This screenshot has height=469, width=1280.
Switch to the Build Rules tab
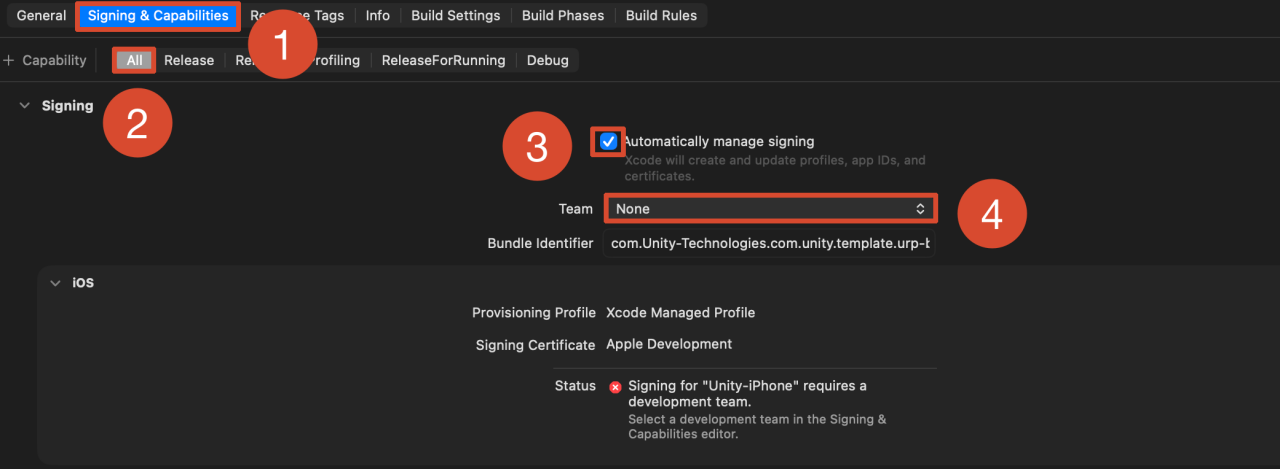point(662,16)
